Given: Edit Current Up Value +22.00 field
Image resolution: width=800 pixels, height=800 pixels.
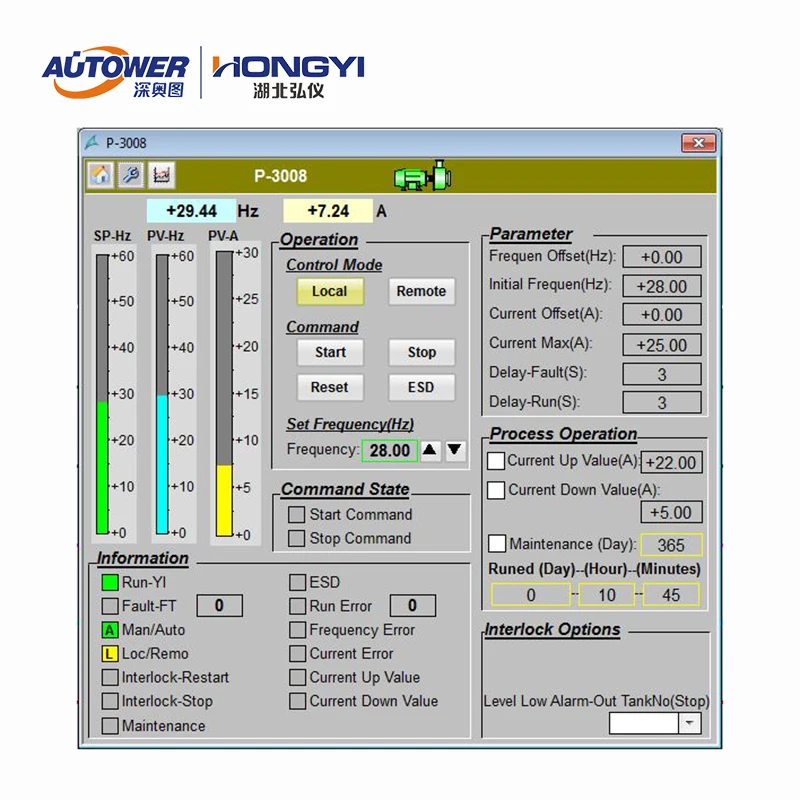Looking at the screenshot, I should pos(671,463).
